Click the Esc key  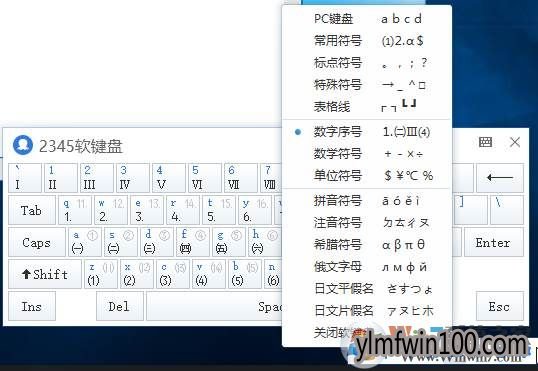tap(500, 306)
